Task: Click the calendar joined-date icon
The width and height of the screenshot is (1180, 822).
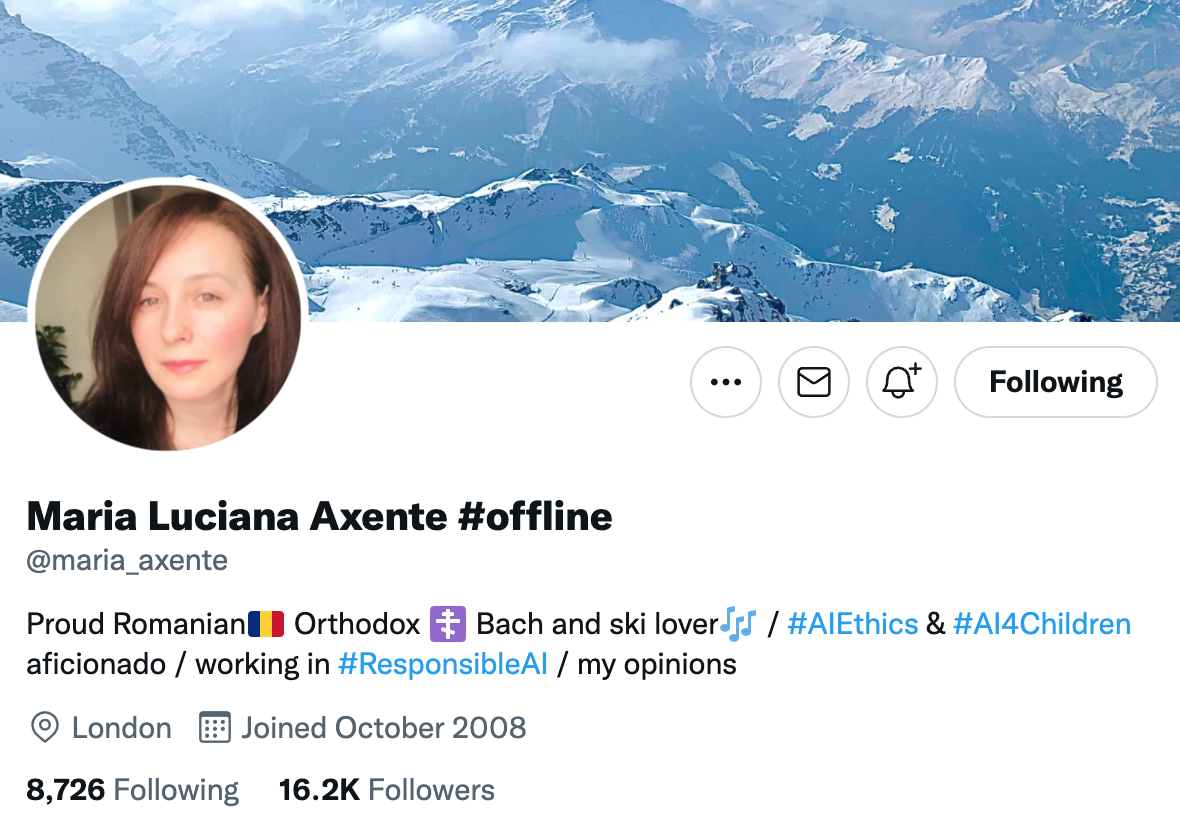Action: point(215,727)
